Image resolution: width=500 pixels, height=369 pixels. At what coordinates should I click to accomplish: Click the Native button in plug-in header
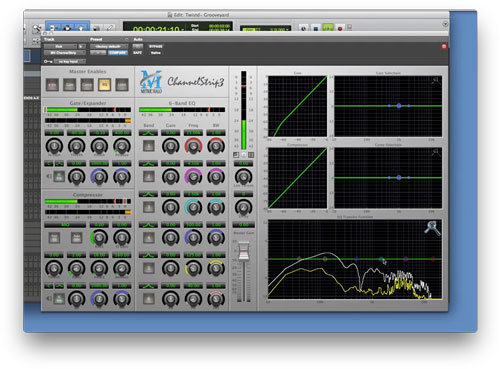coord(155,53)
